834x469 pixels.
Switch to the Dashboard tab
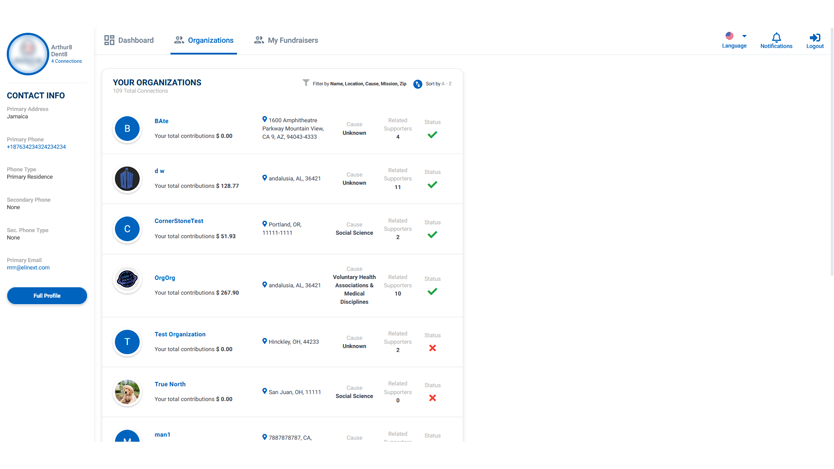pos(129,41)
